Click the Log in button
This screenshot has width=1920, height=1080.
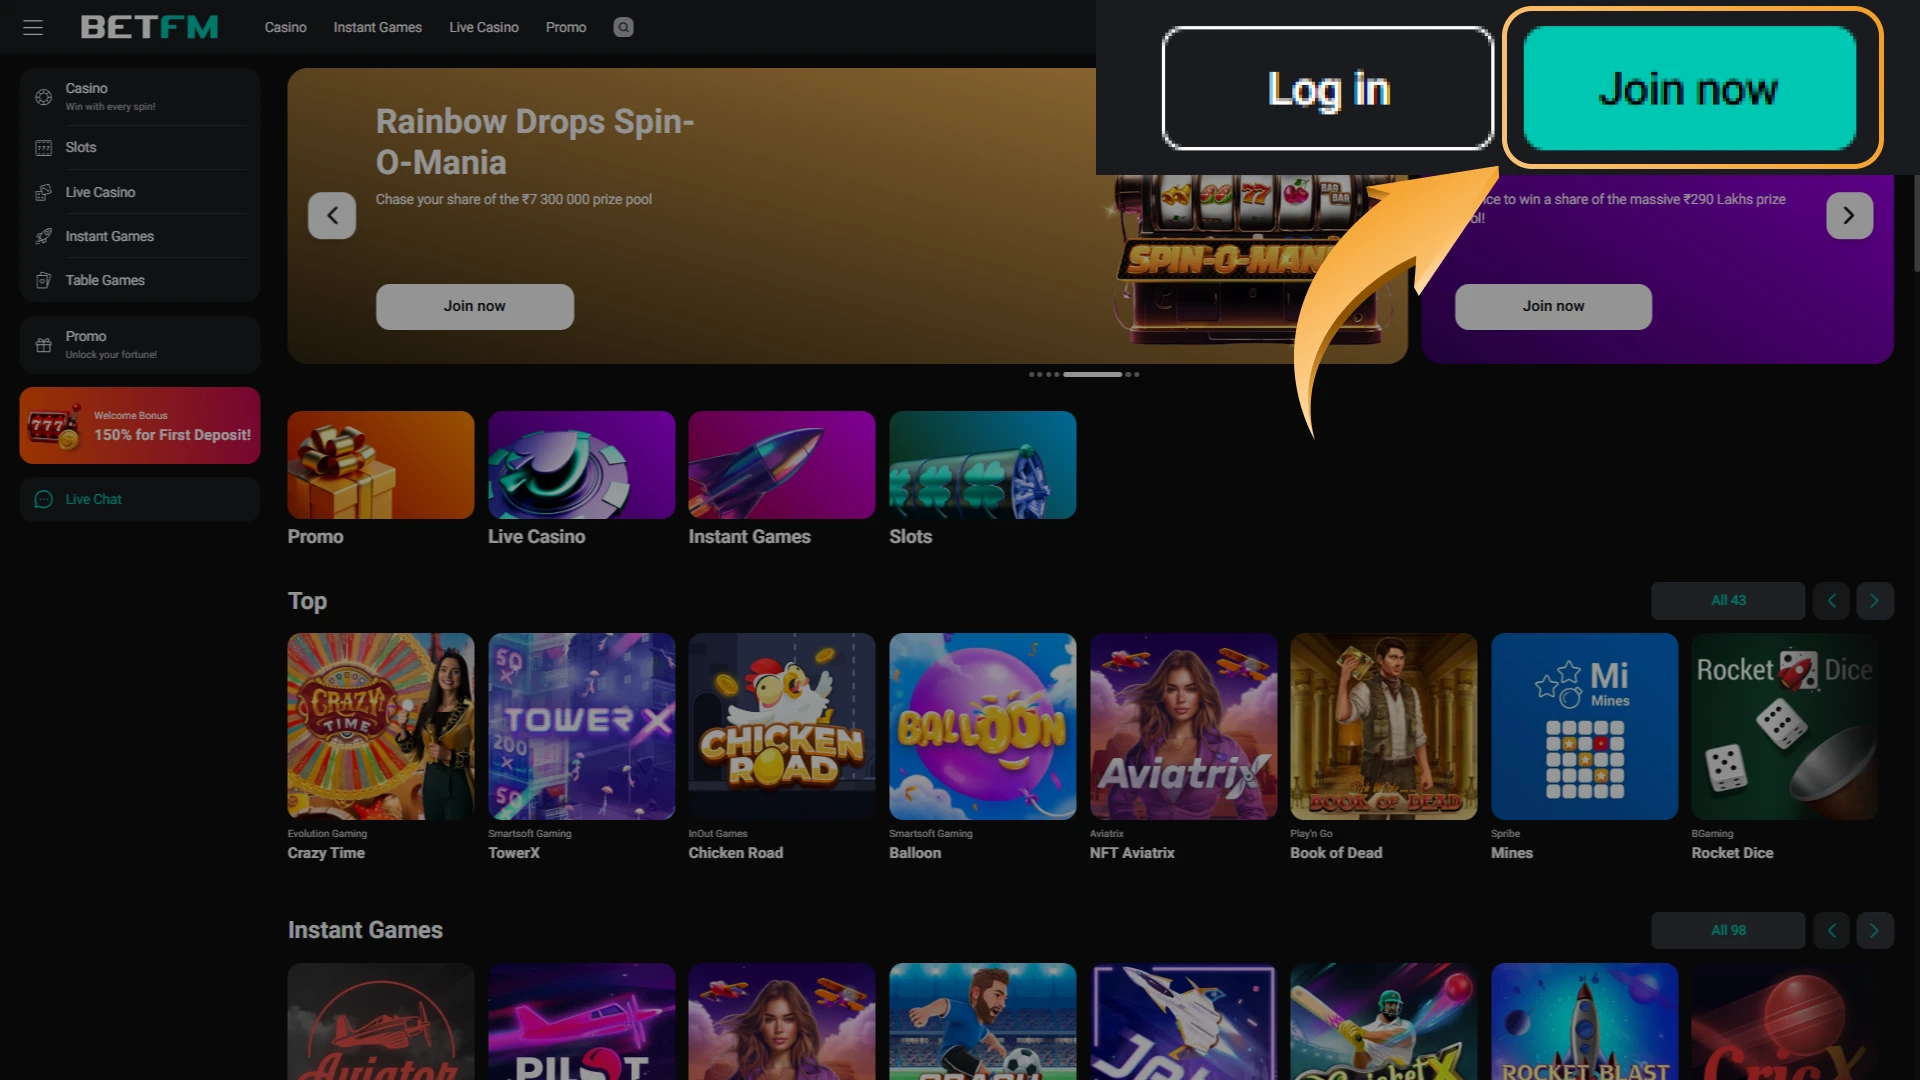(1327, 88)
